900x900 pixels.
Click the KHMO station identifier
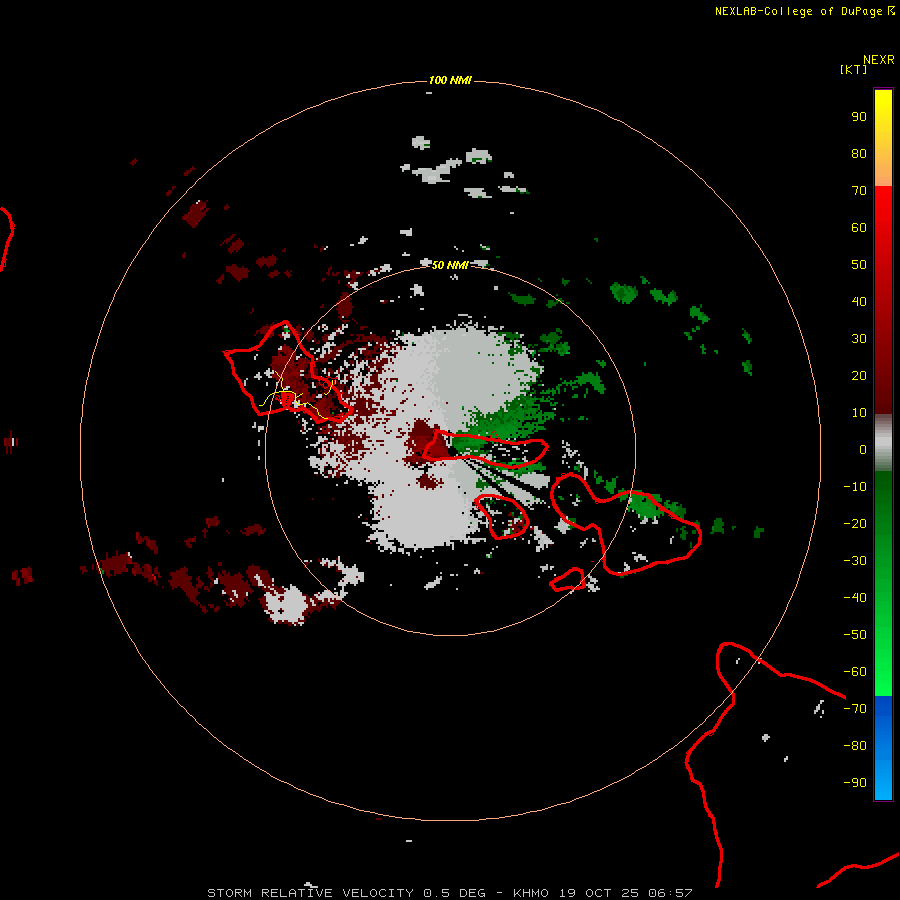point(532,893)
